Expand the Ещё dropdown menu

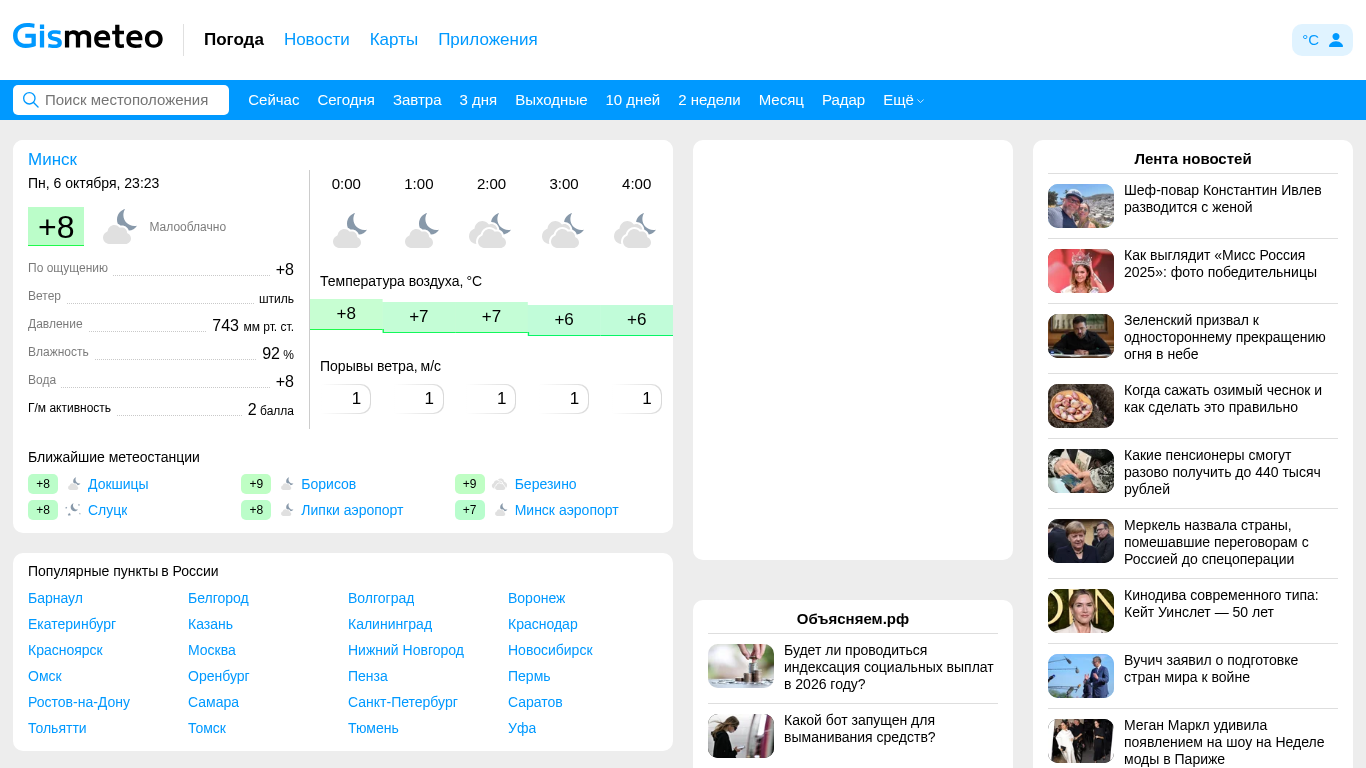coord(903,100)
